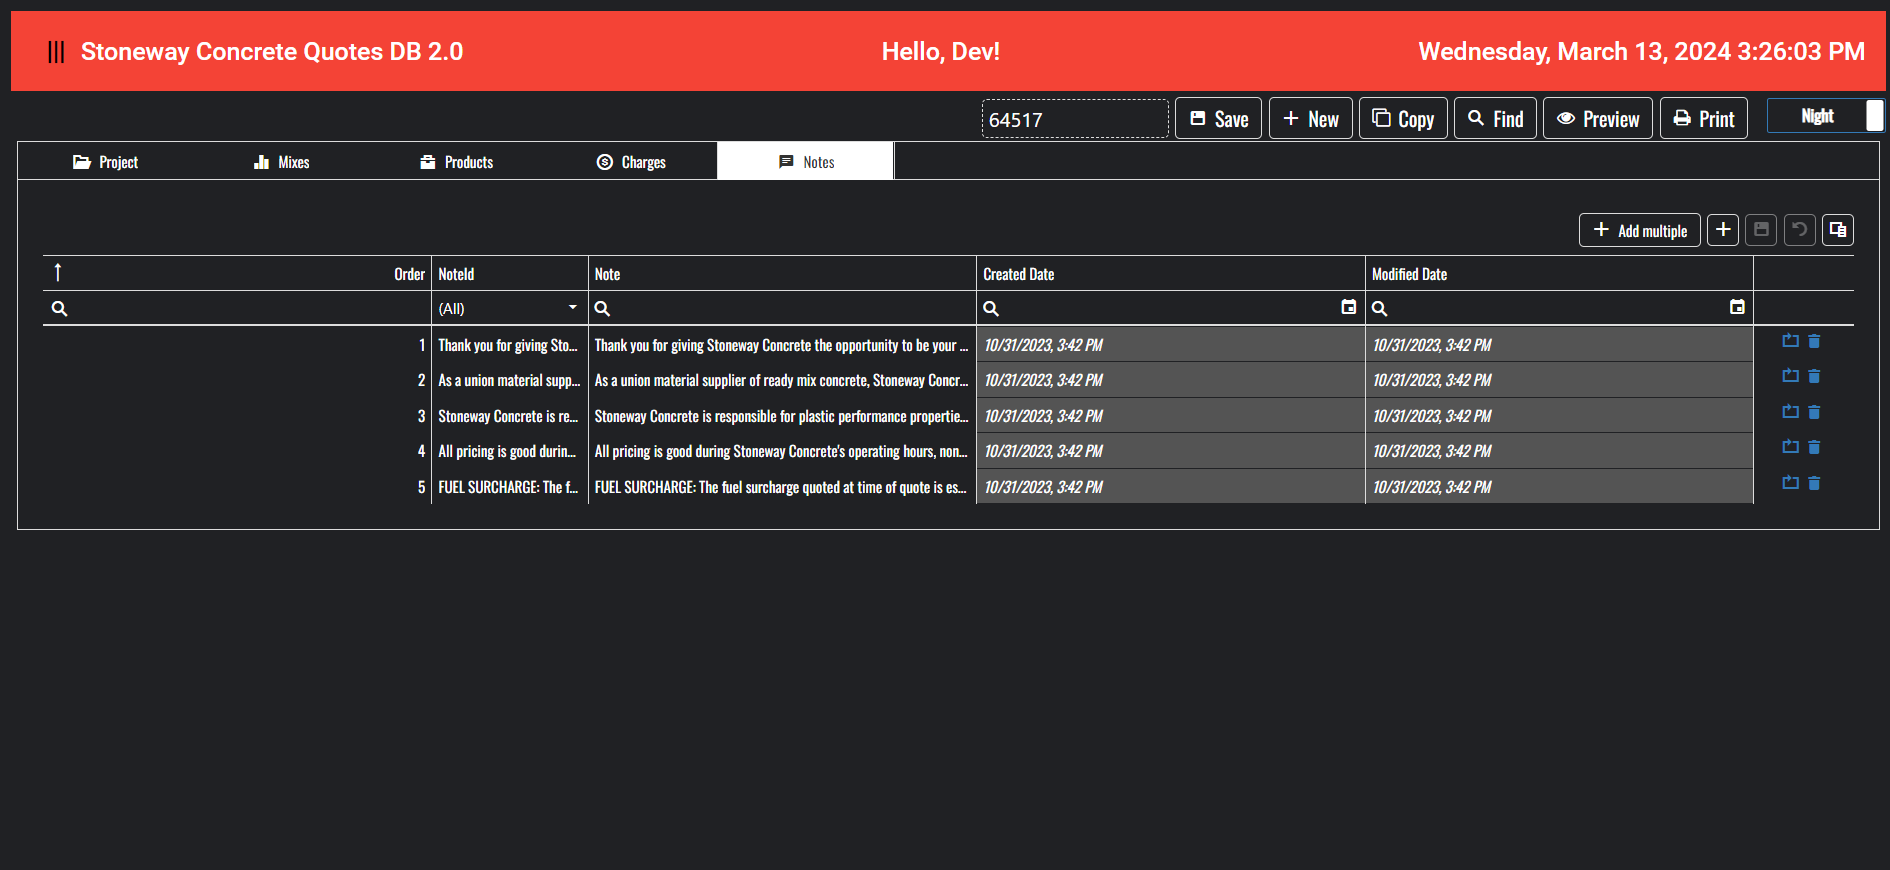
Task: Click the Preview button
Action: coord(1598,119)
